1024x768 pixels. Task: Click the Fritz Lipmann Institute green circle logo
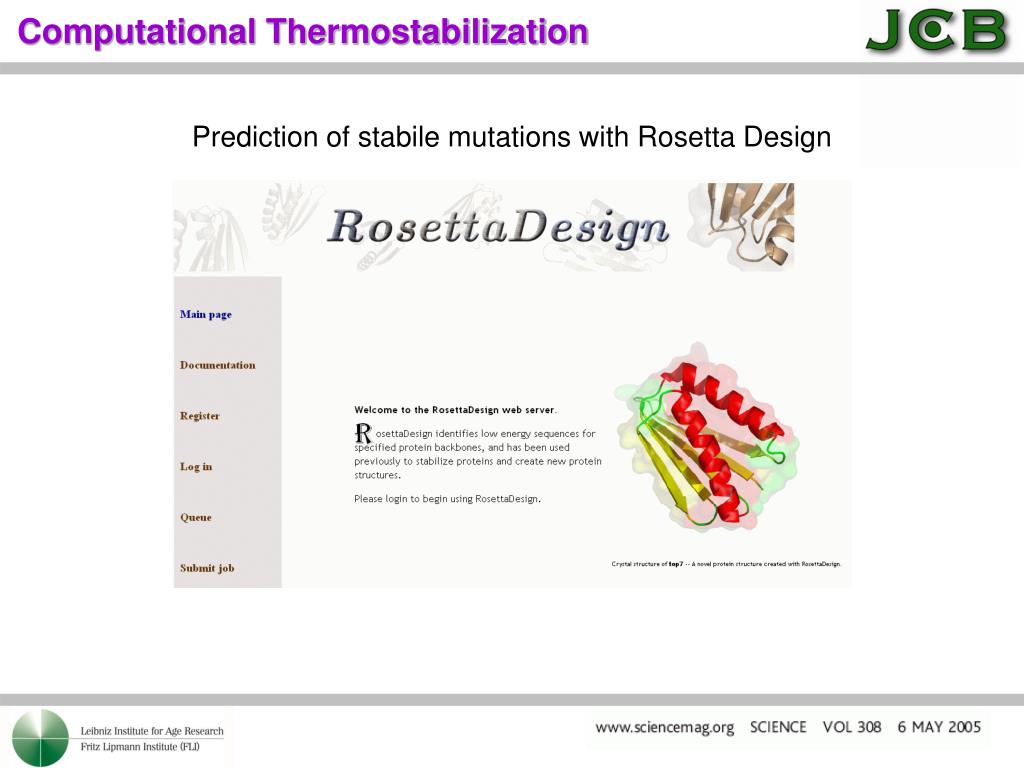coord(40,738)
